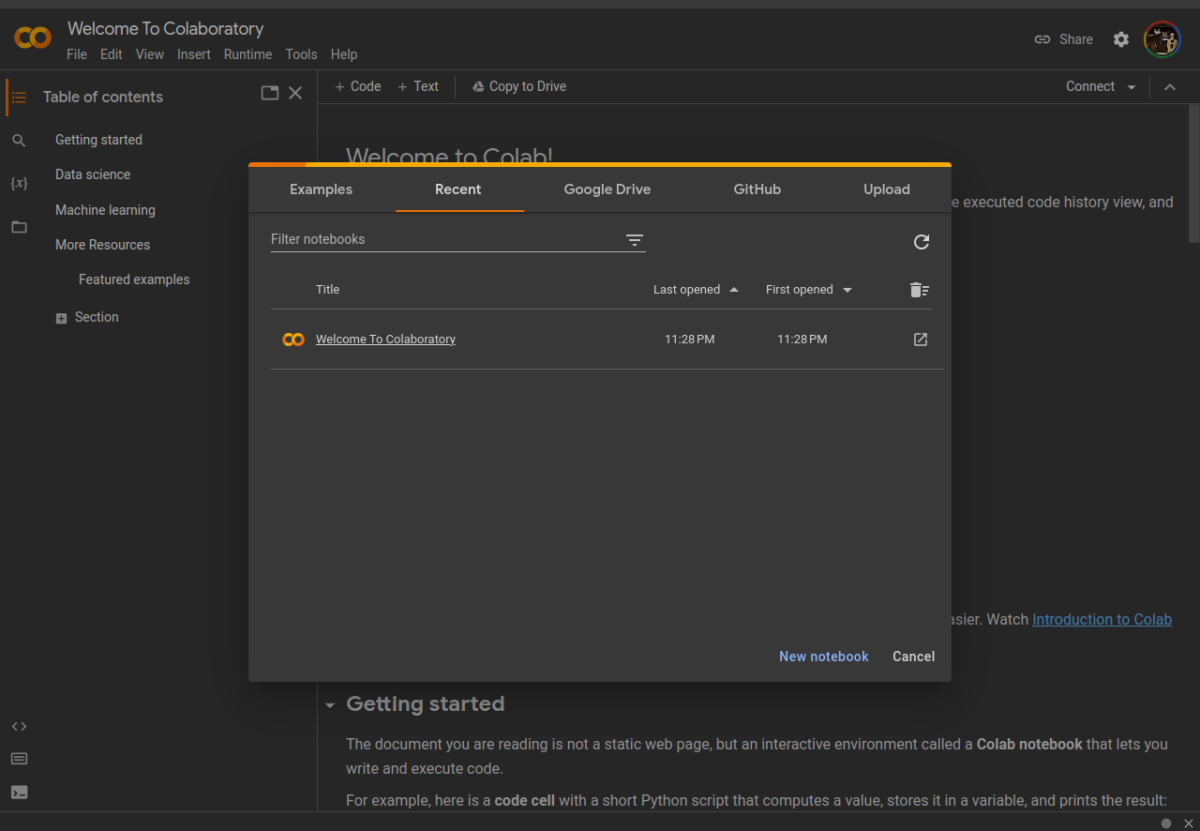The image size is (1200, 831).
Task: Open the Files panel in the sidebar
Action: coord(19,227)
